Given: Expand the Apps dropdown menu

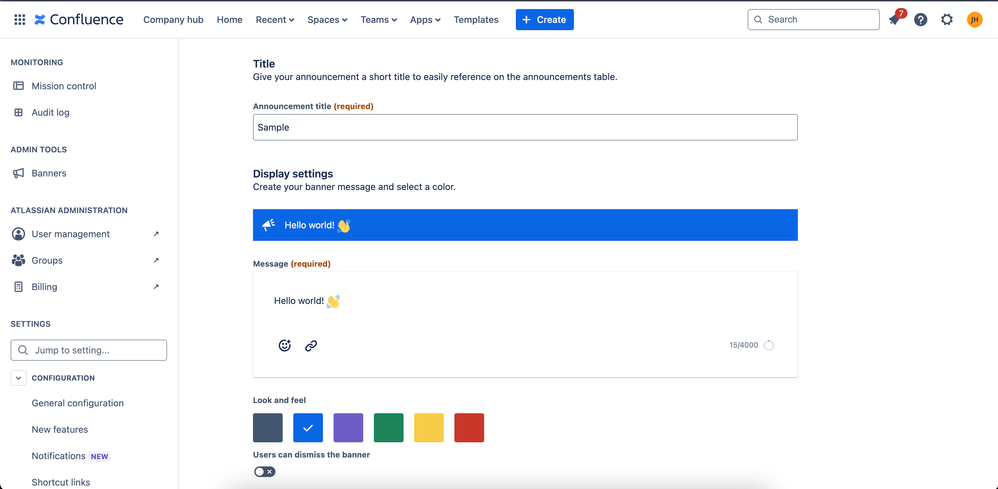Looking at the screenshot, I should pyautogui.click(x=425, y=20).
